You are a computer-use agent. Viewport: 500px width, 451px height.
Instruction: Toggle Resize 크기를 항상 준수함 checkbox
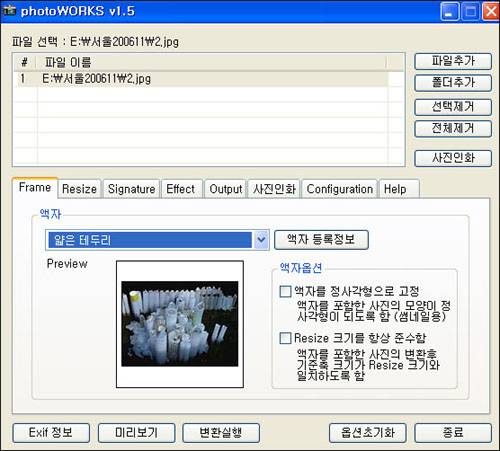tap(285, 338)
